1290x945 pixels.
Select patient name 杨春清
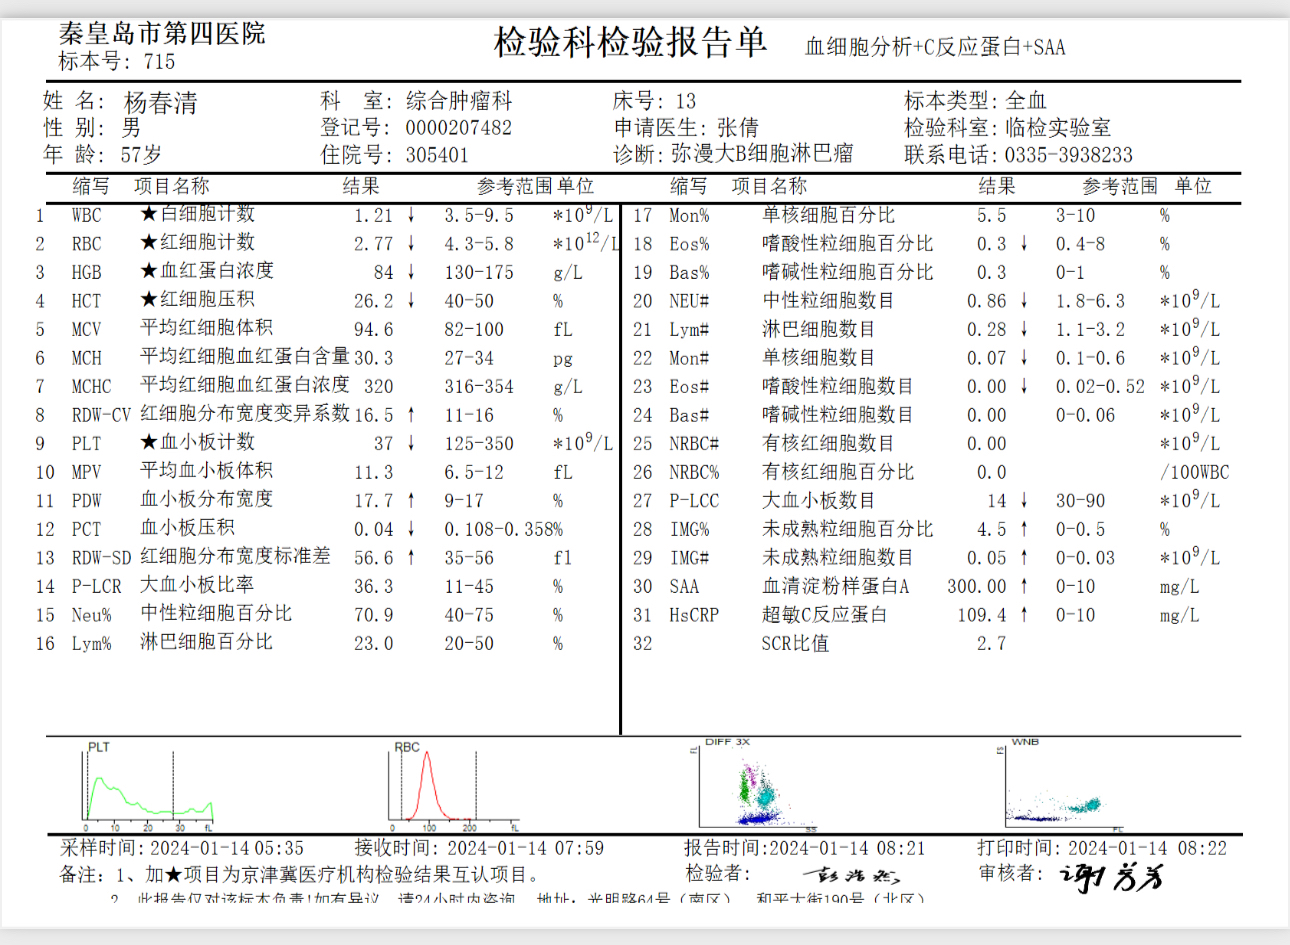click(x=161, y=102)
